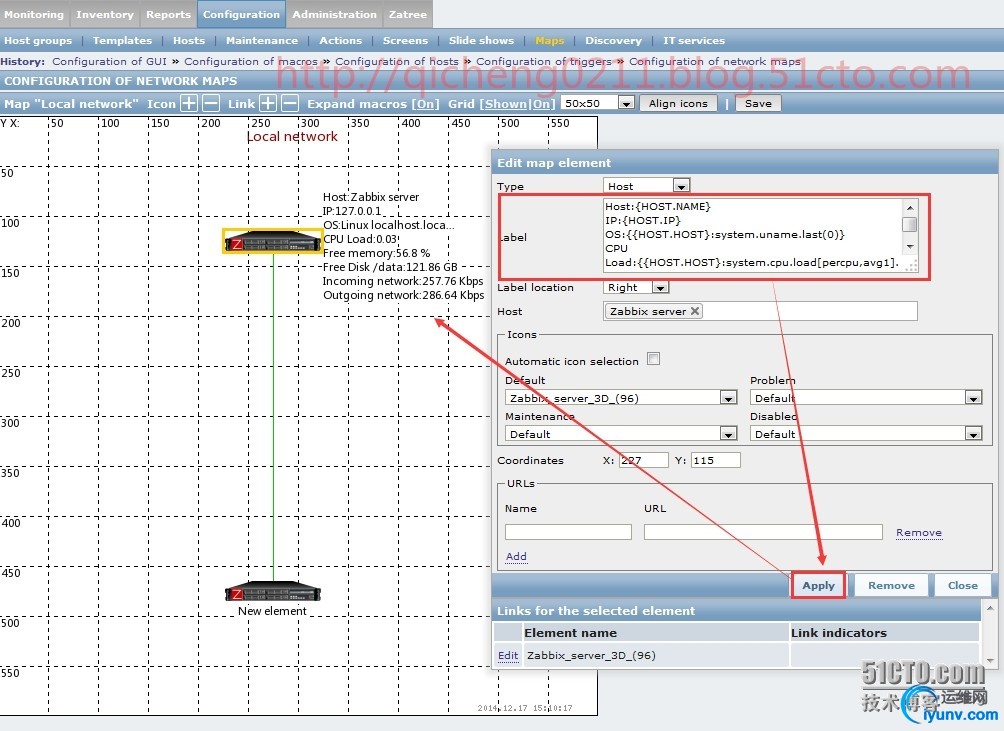Screen dimensions: 1004x731
Task: Click the X coordinate field
Action: (x=644, y=460)
